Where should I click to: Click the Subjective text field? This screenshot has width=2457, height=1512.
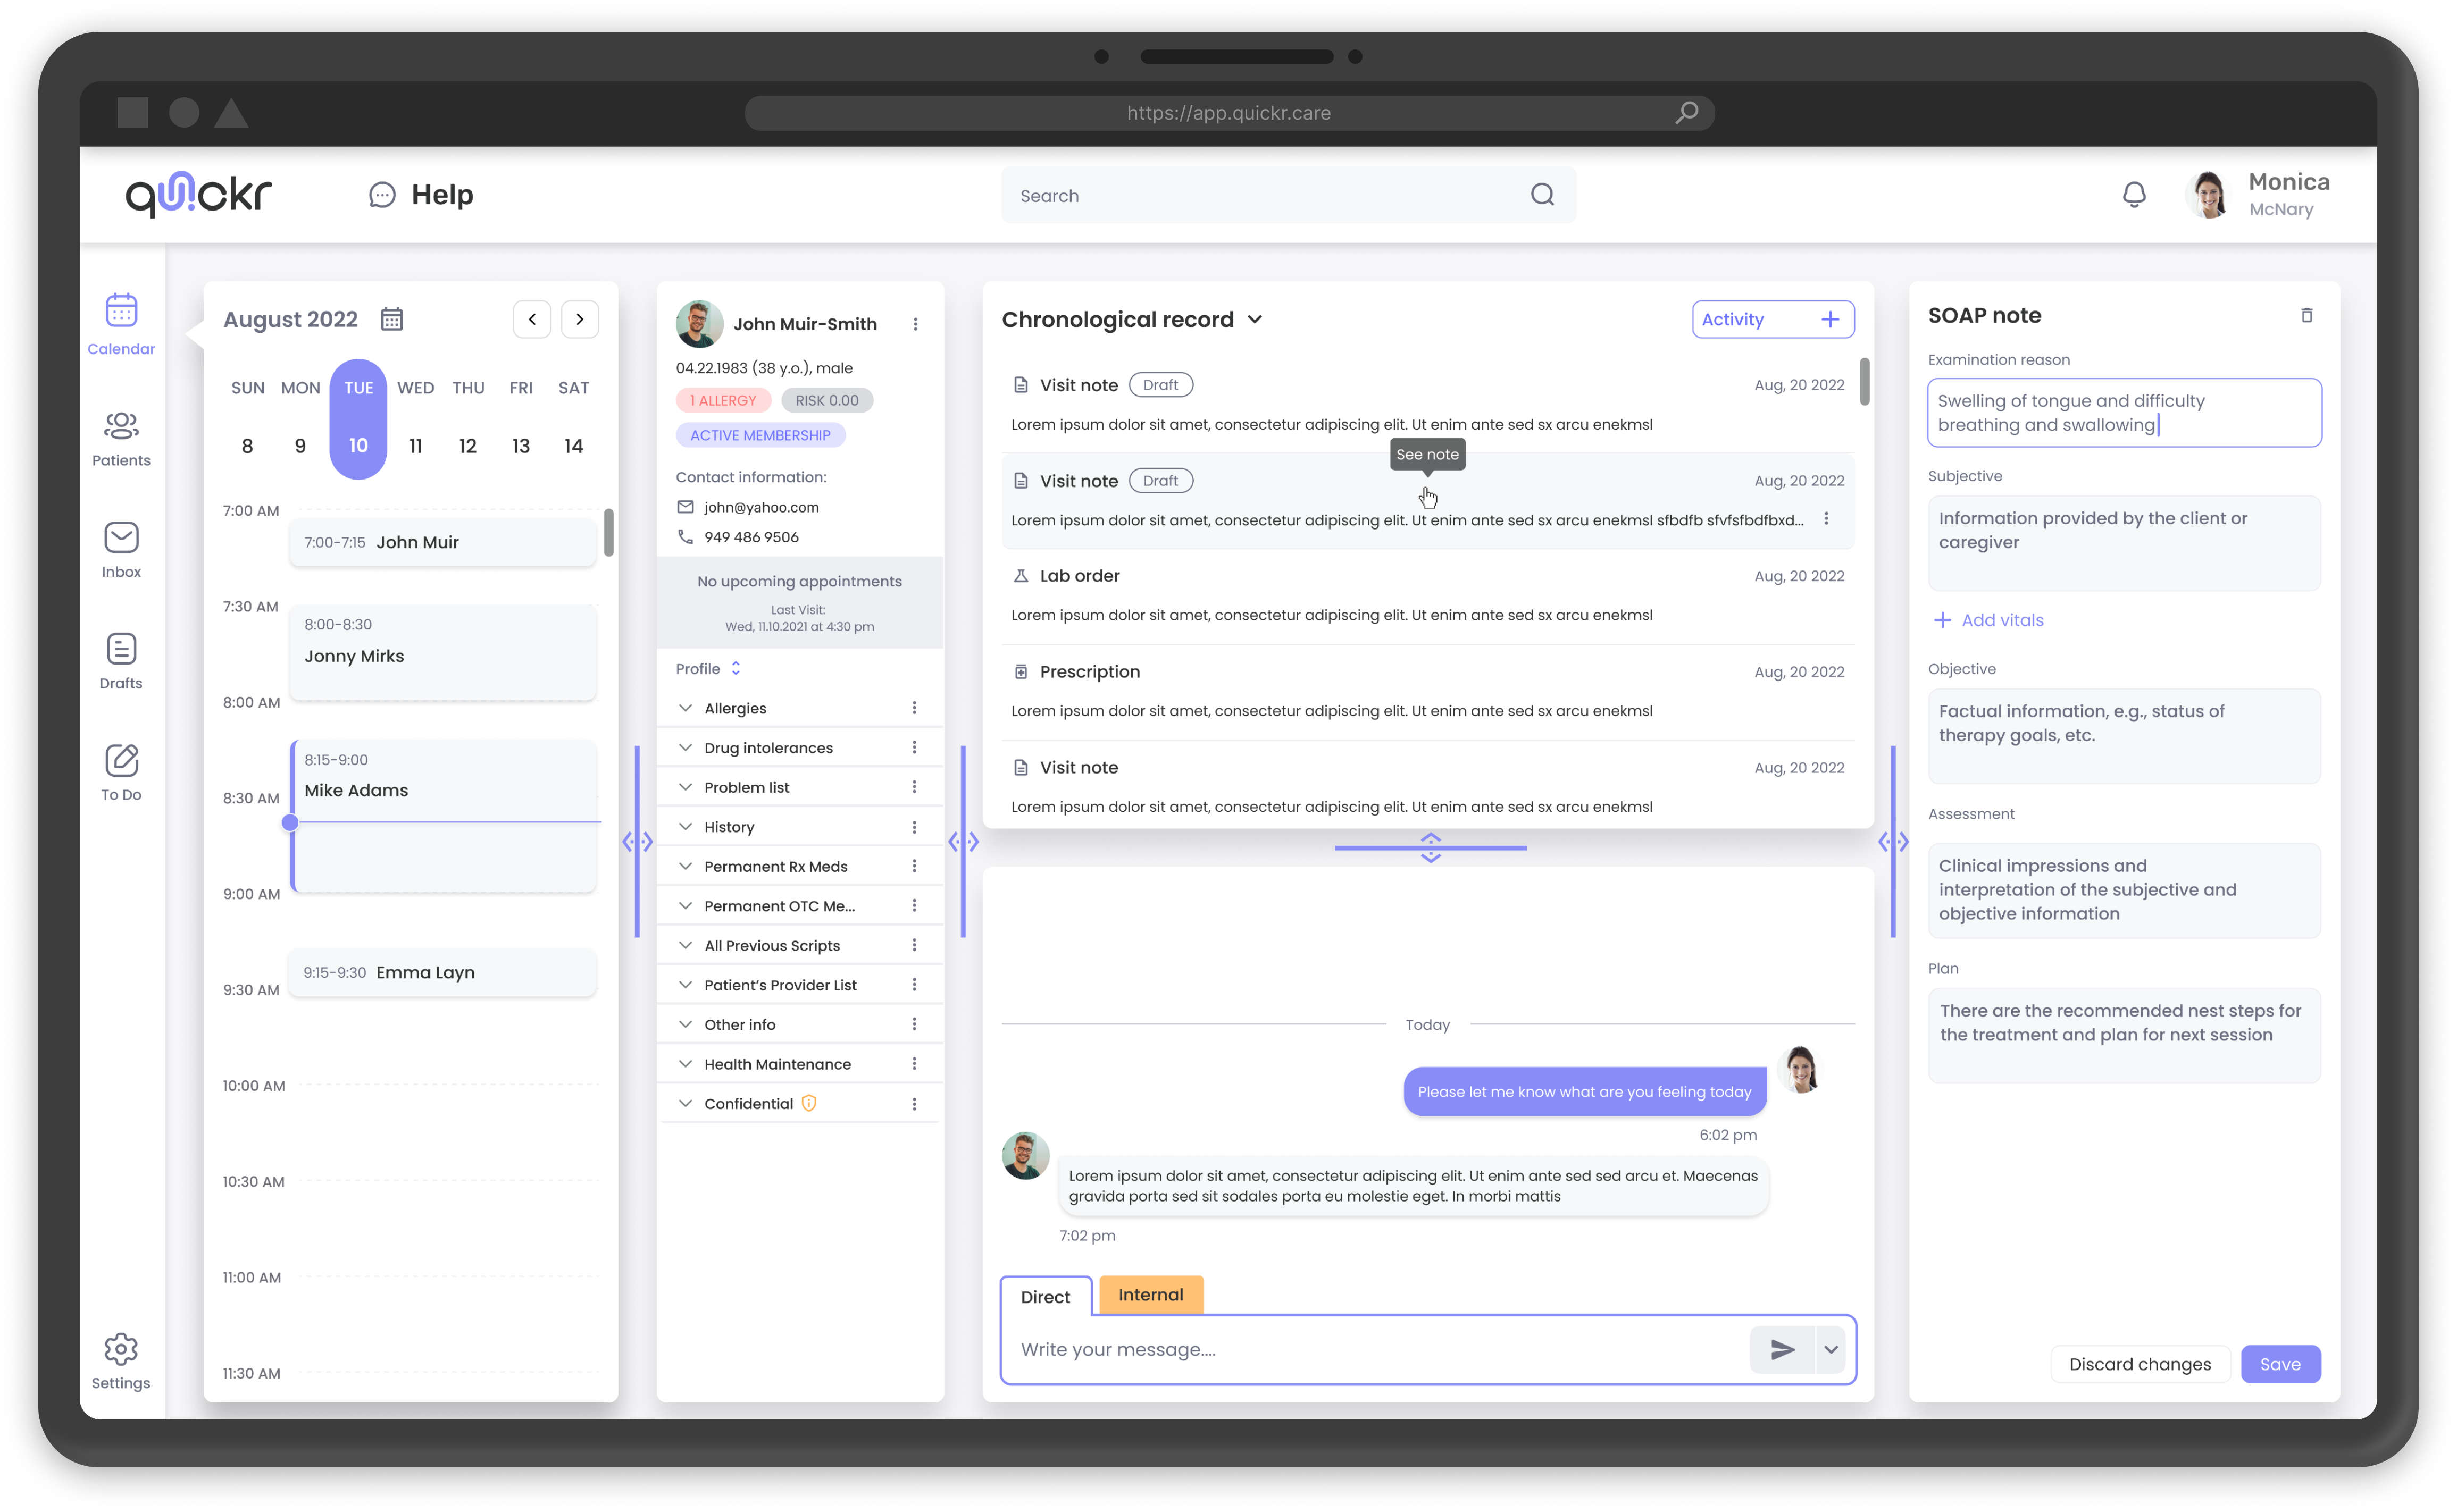click(x=2123, y=542)
